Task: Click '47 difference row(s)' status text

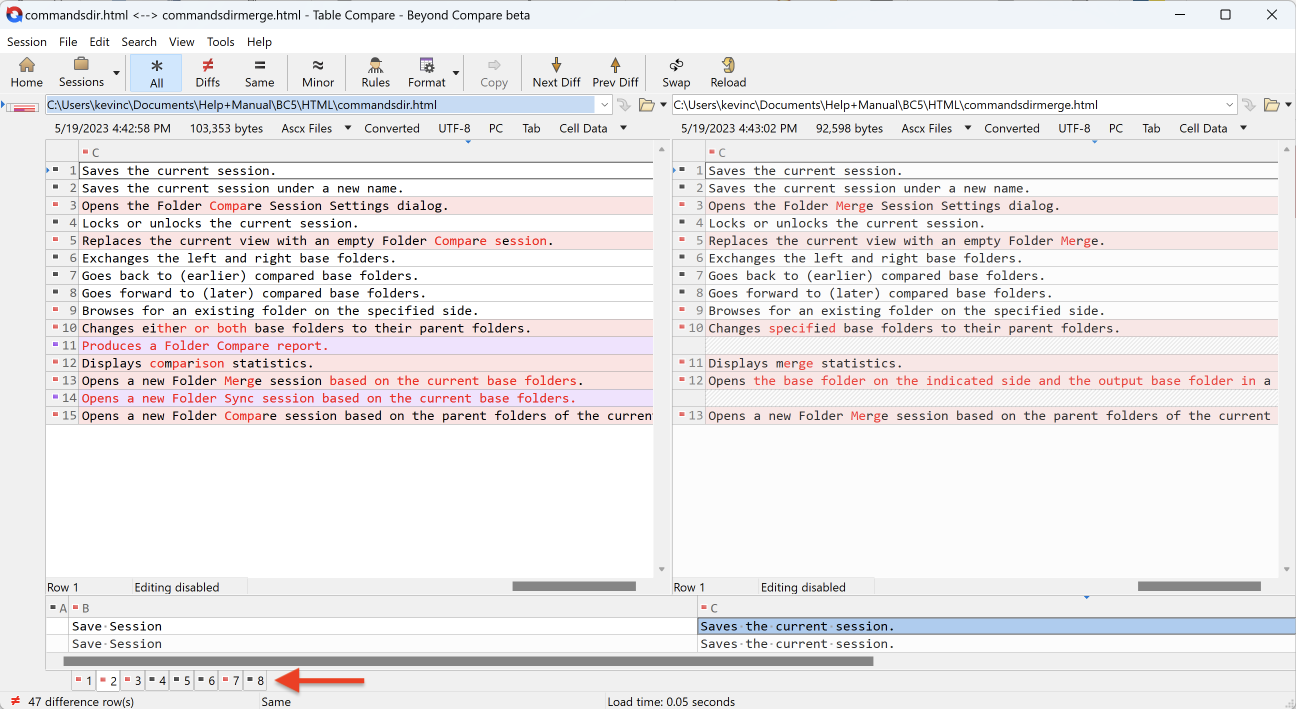Action: (81, 701)
